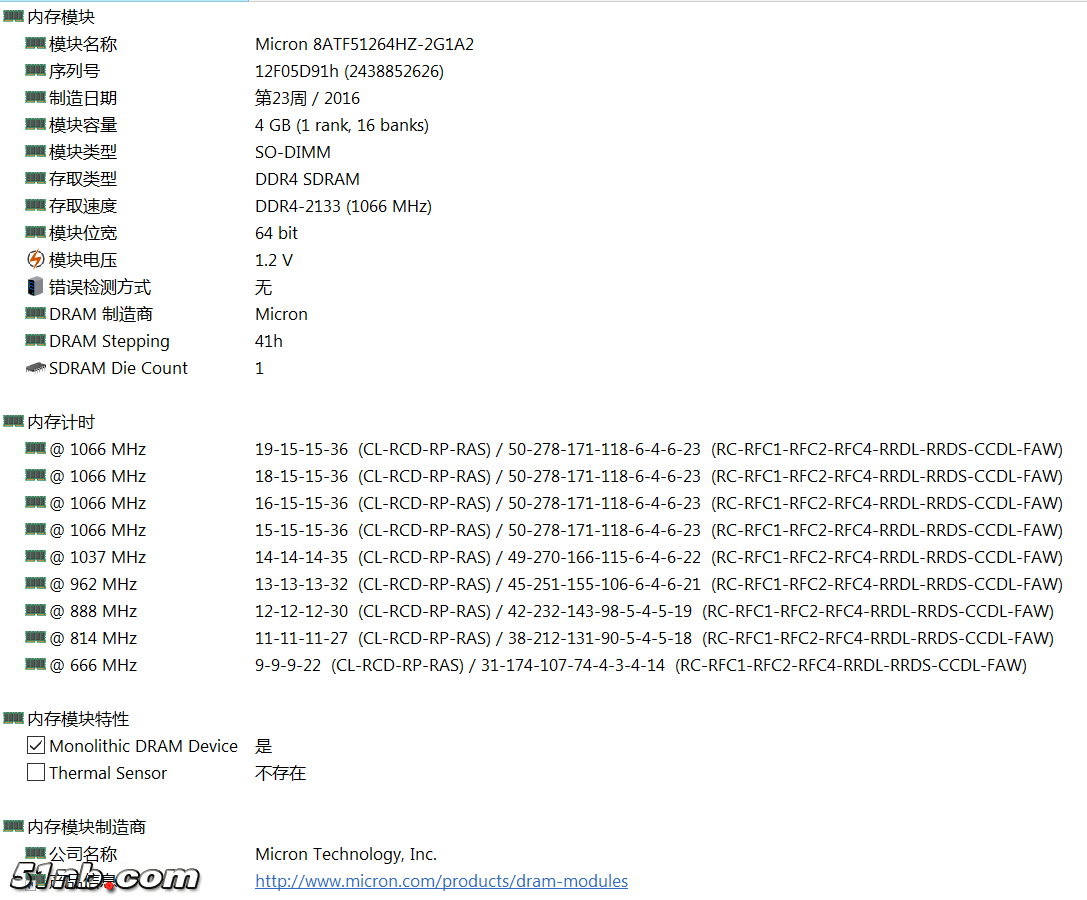Click the memory icon next to DRAM Stepping
The image size is (1087, 900).
[x=35, y=340]
